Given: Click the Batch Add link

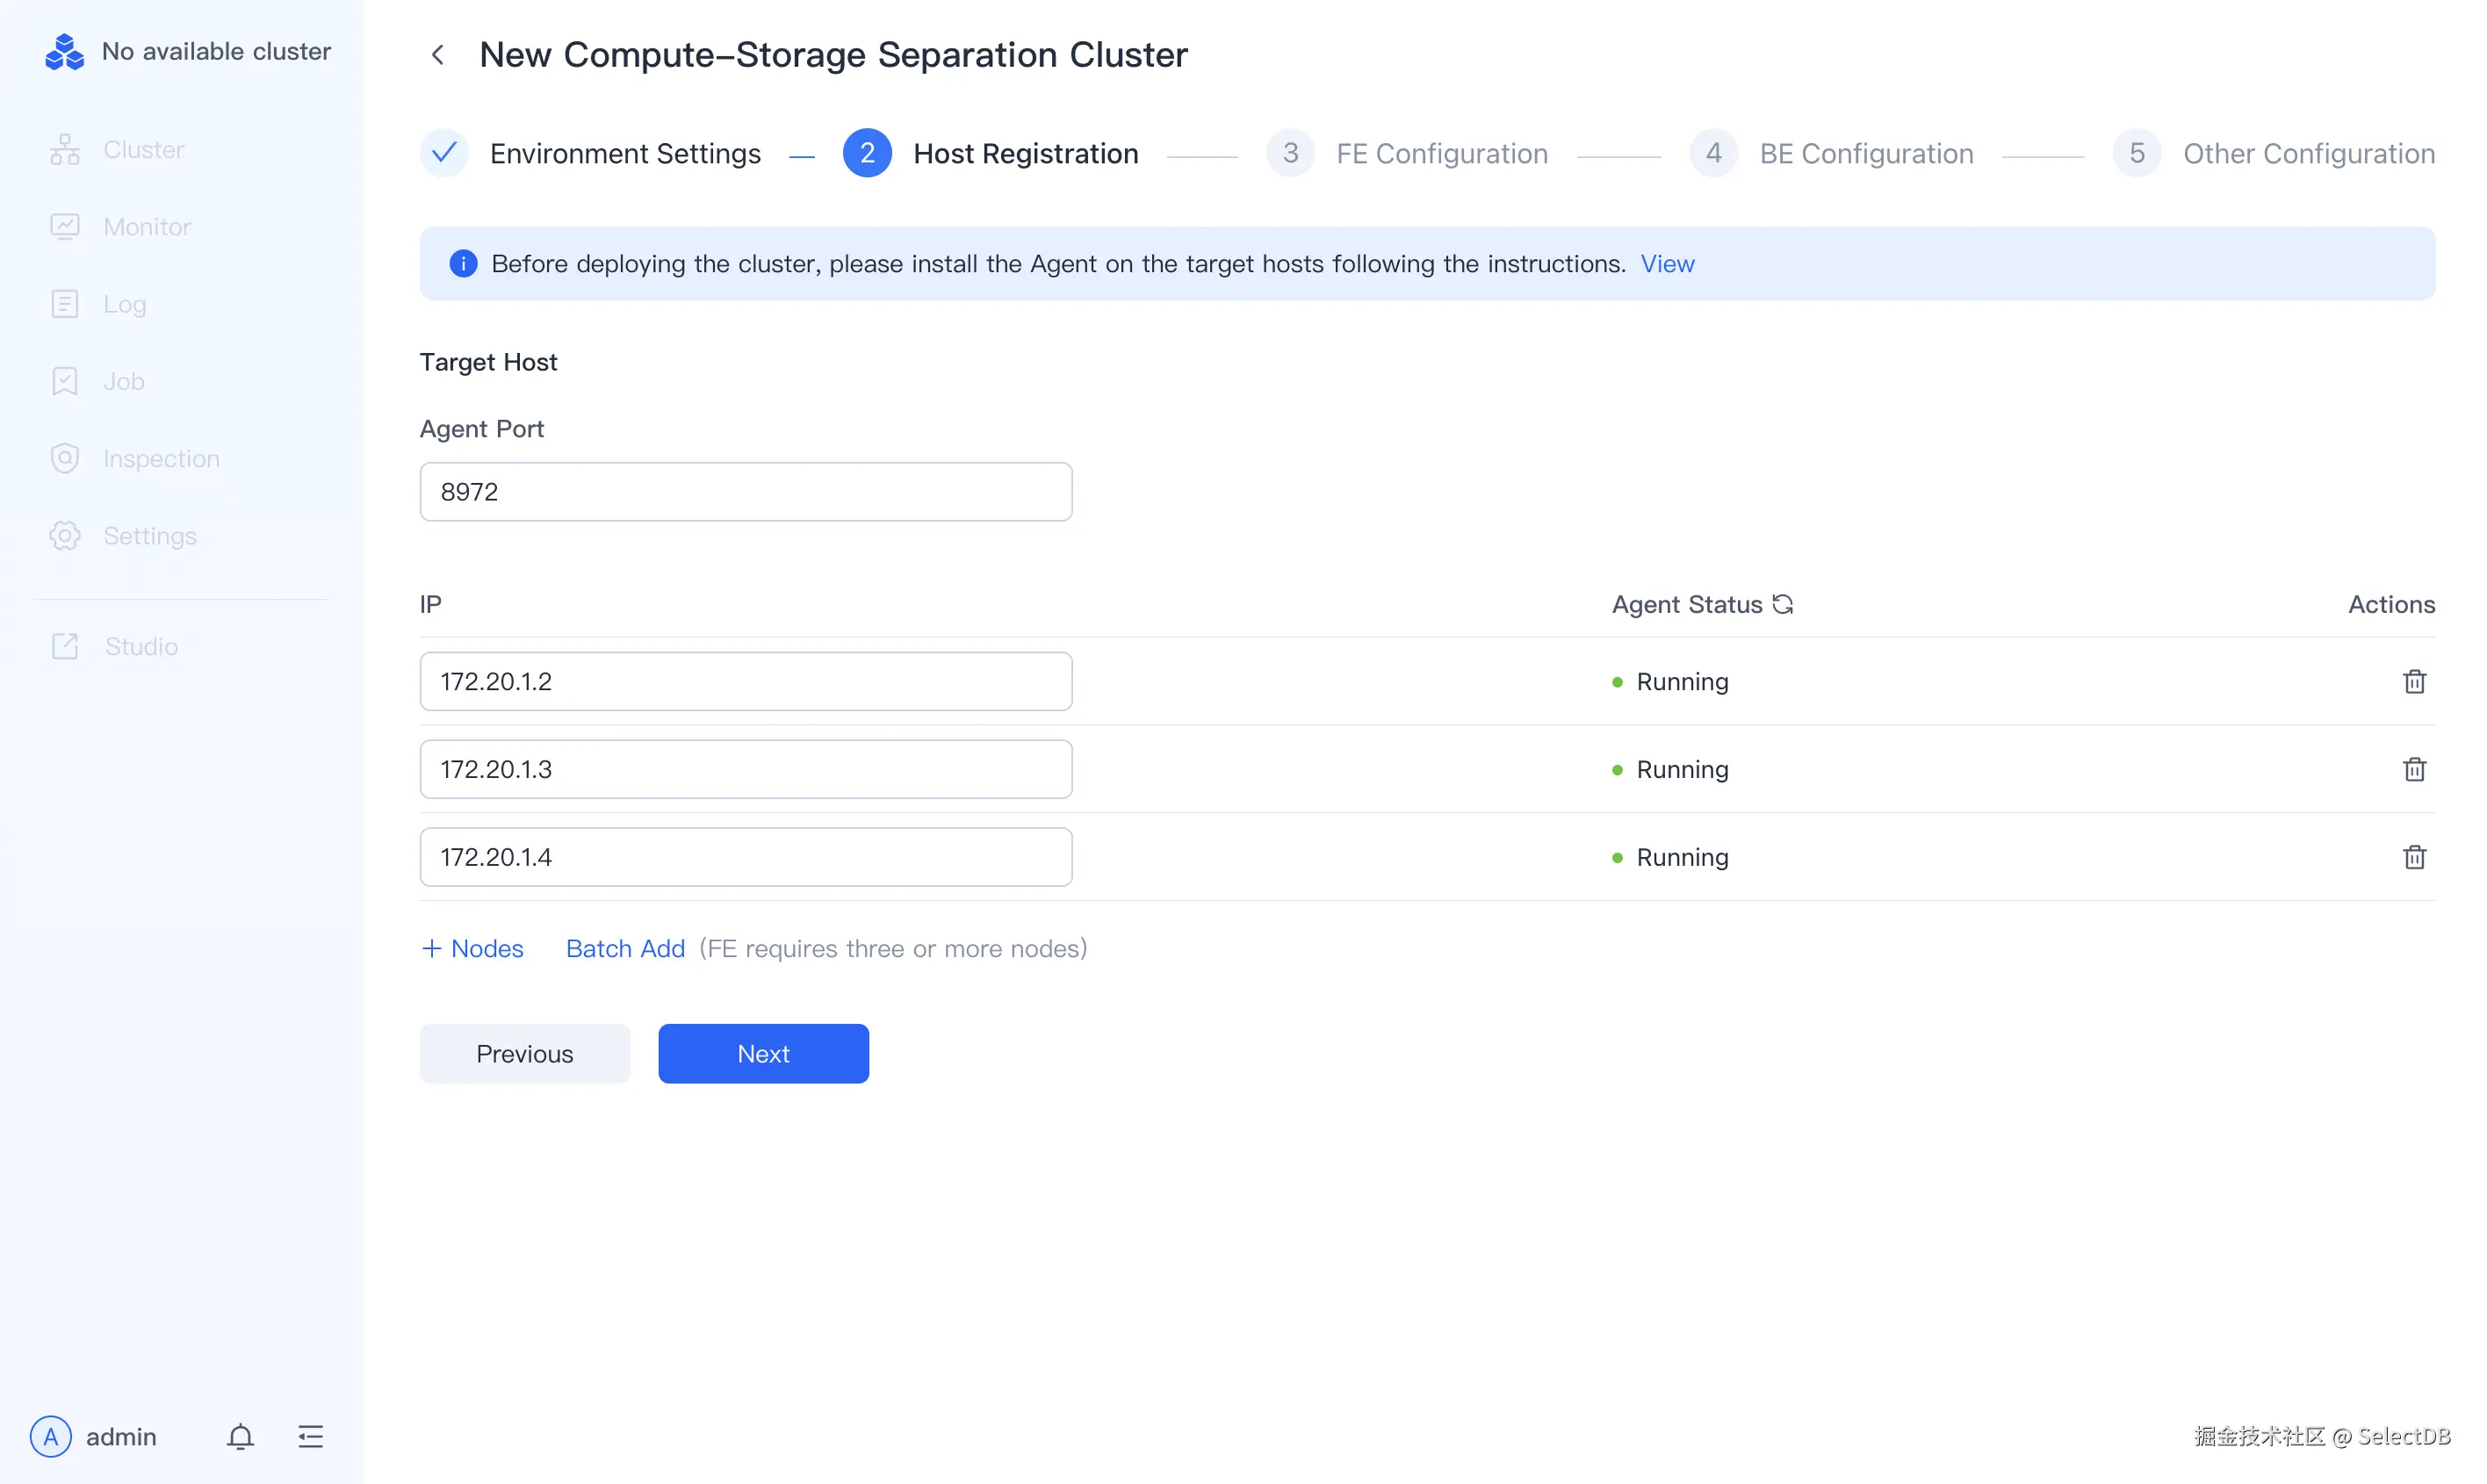Looking at the screenshot, I should point(625,948).
